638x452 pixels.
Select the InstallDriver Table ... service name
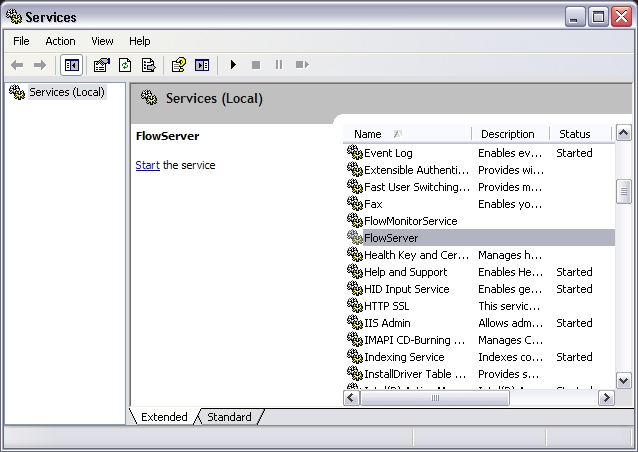tap(415, 374)
